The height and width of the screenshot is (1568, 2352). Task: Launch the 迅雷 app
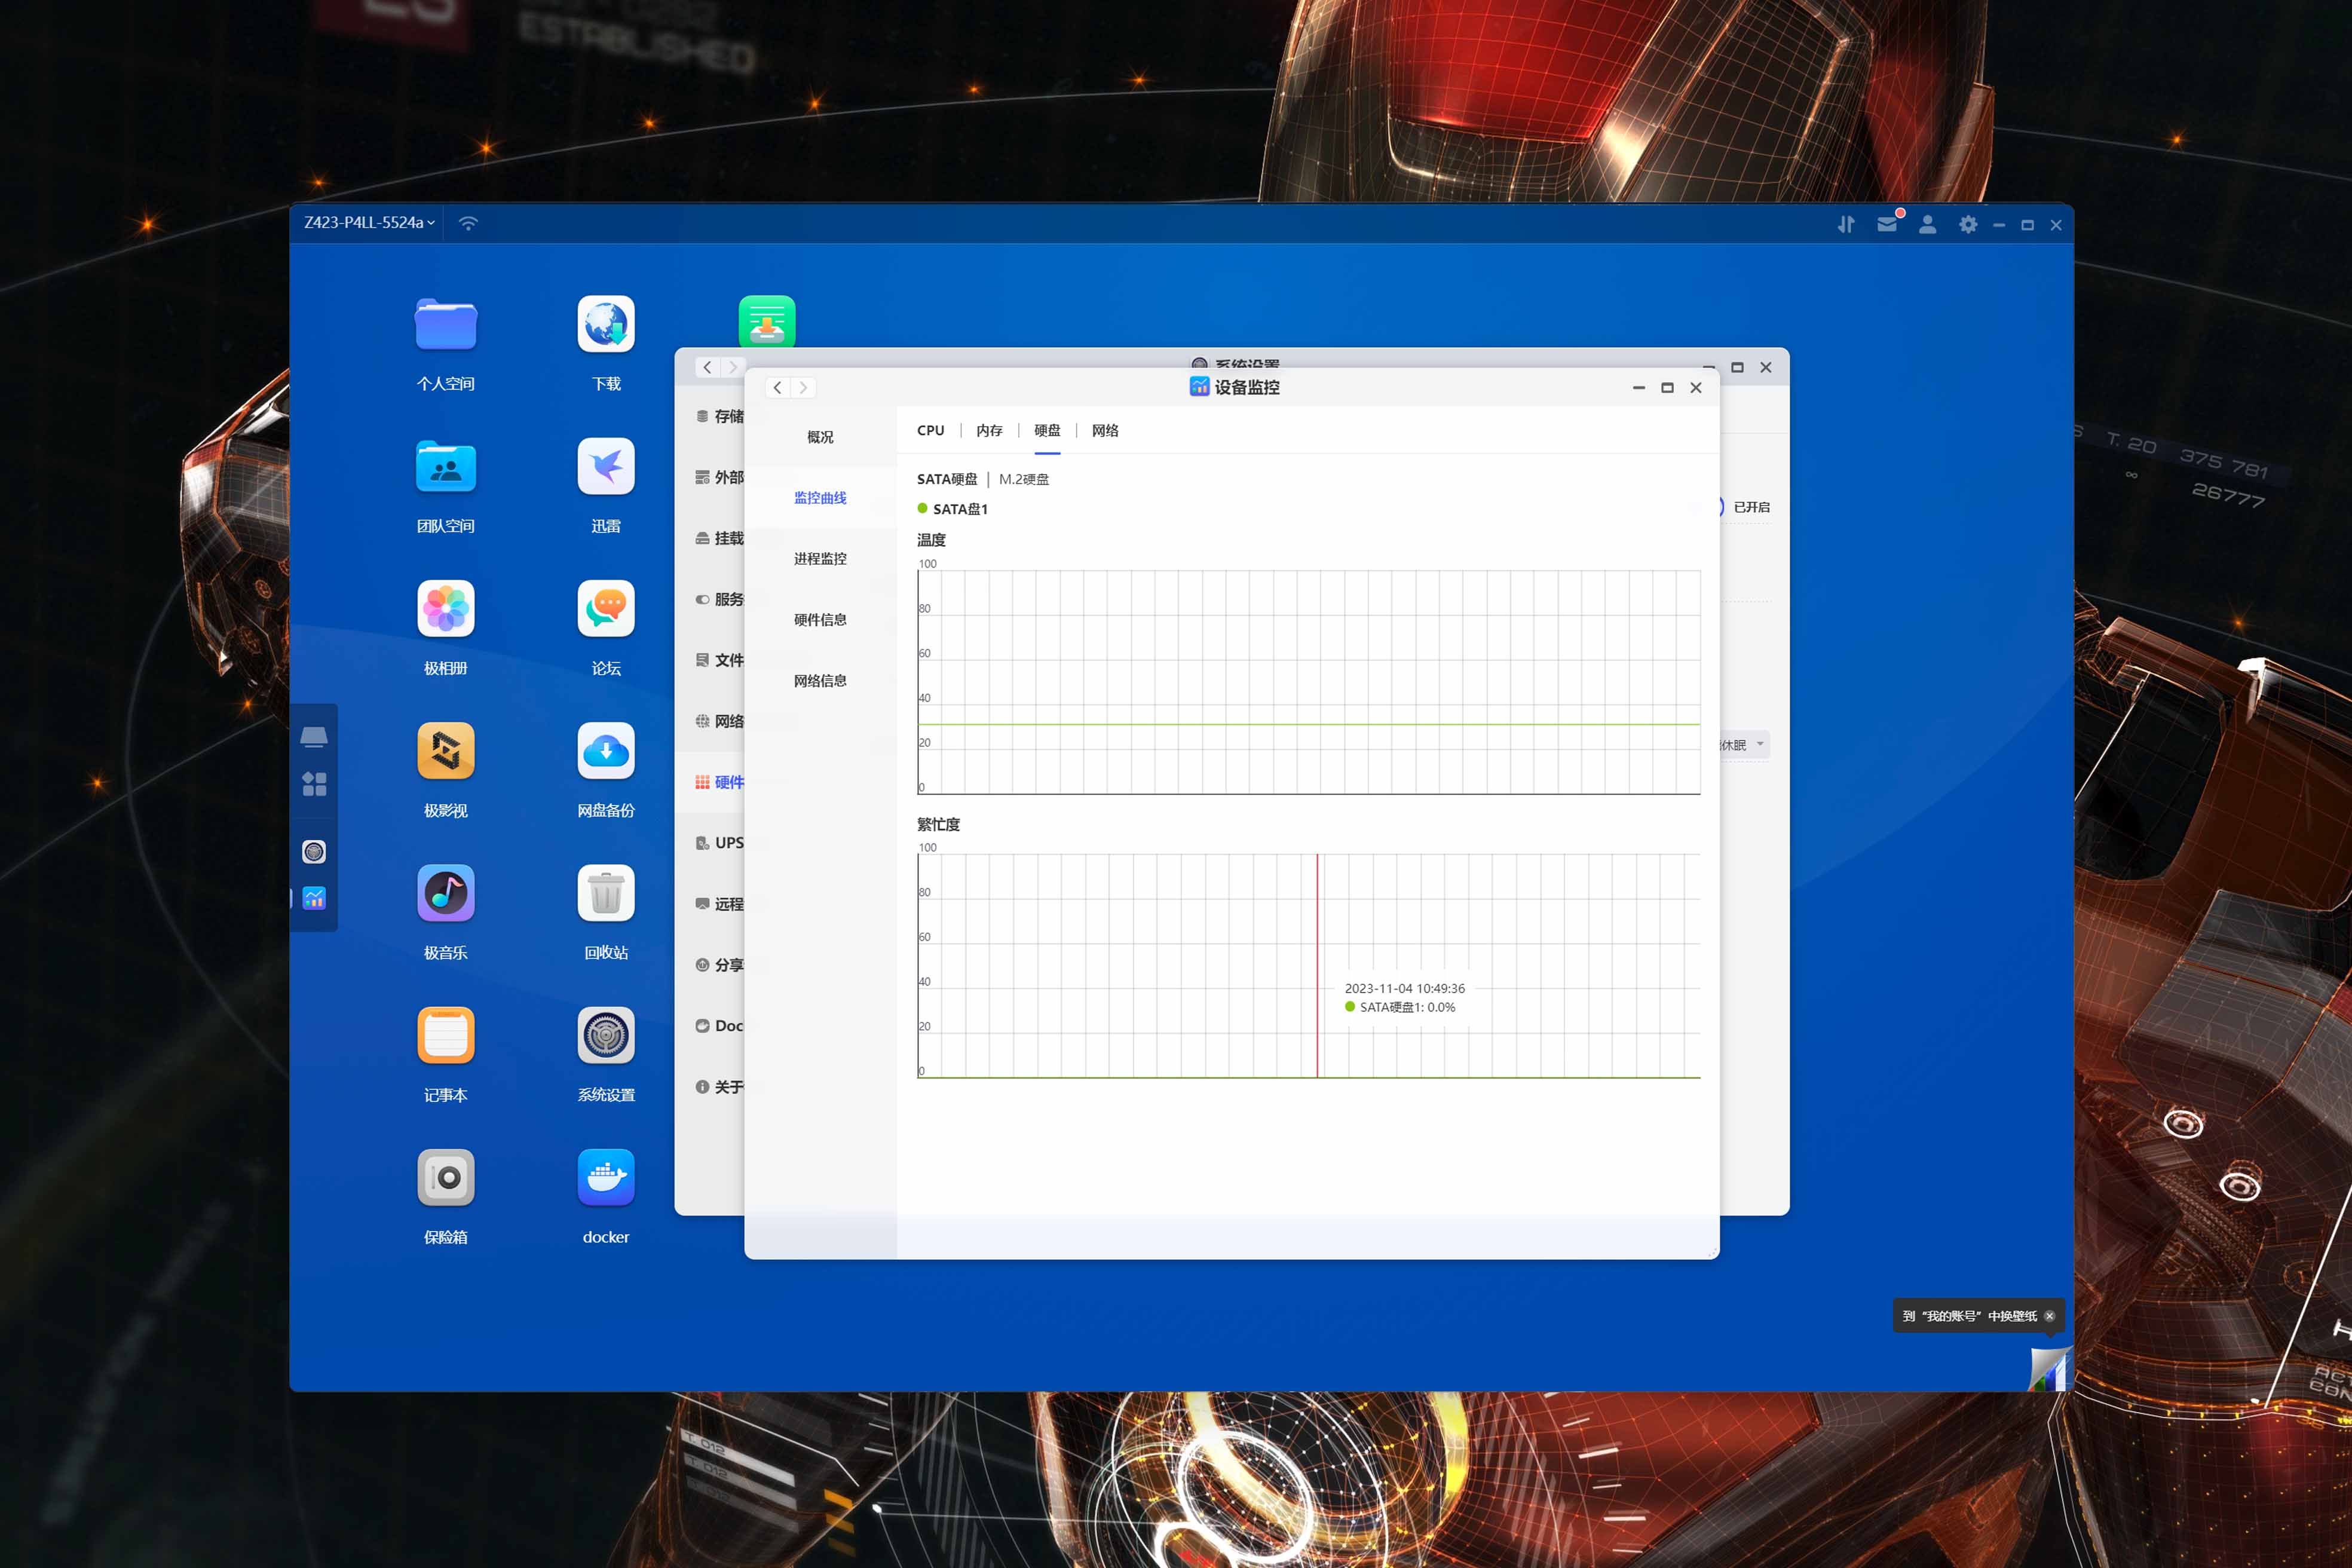[606, 466]
